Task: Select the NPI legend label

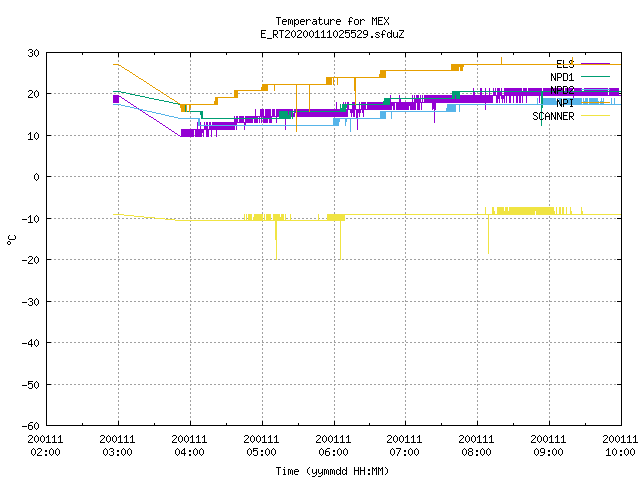Action: point(565,103)
